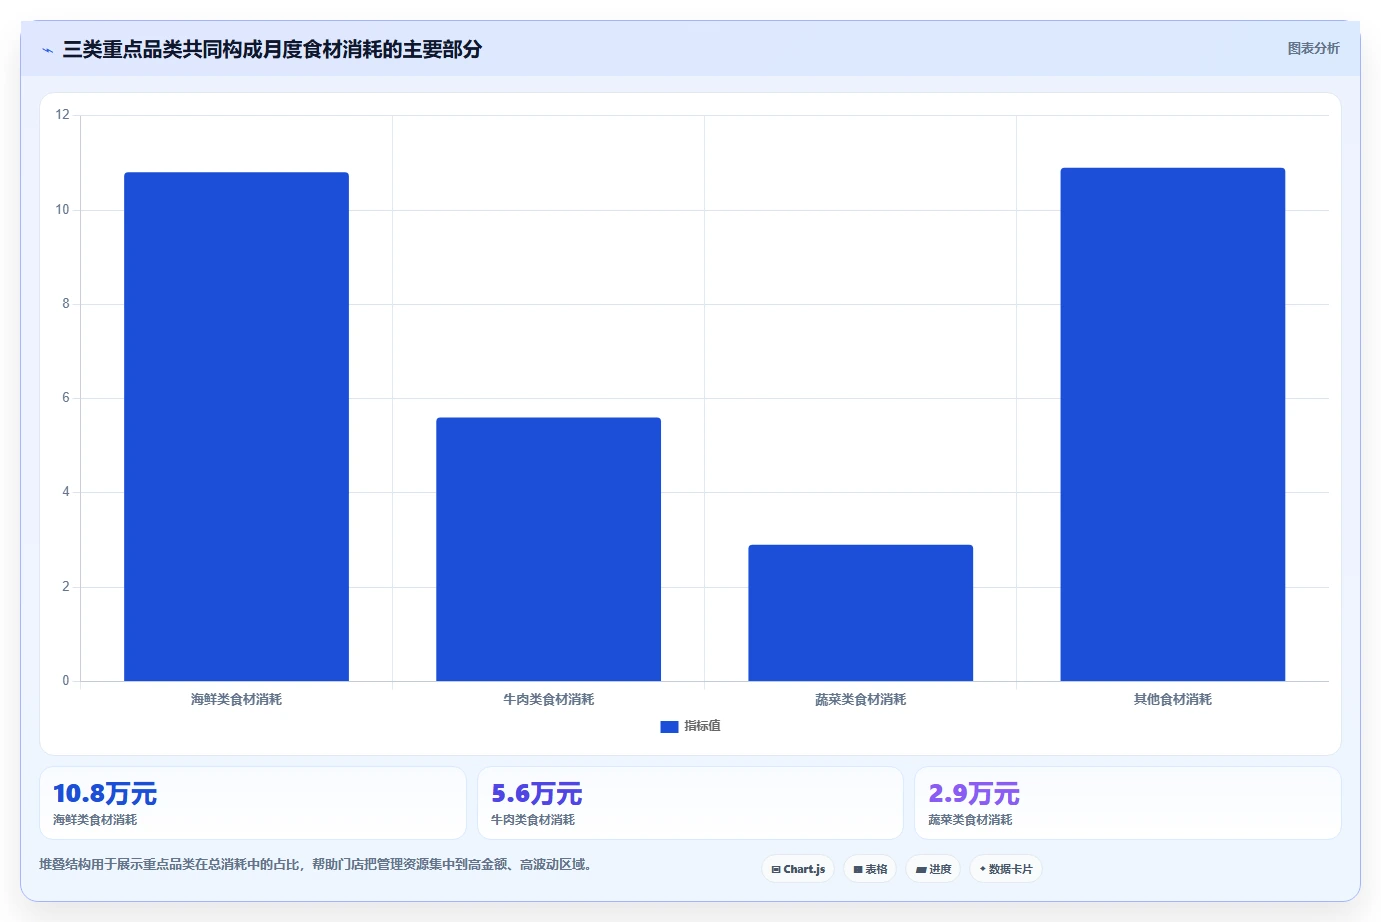The height and width of the screenshot is (922, 1381).
Task: Click the y-axis value 12
Action: click(63, 115)
